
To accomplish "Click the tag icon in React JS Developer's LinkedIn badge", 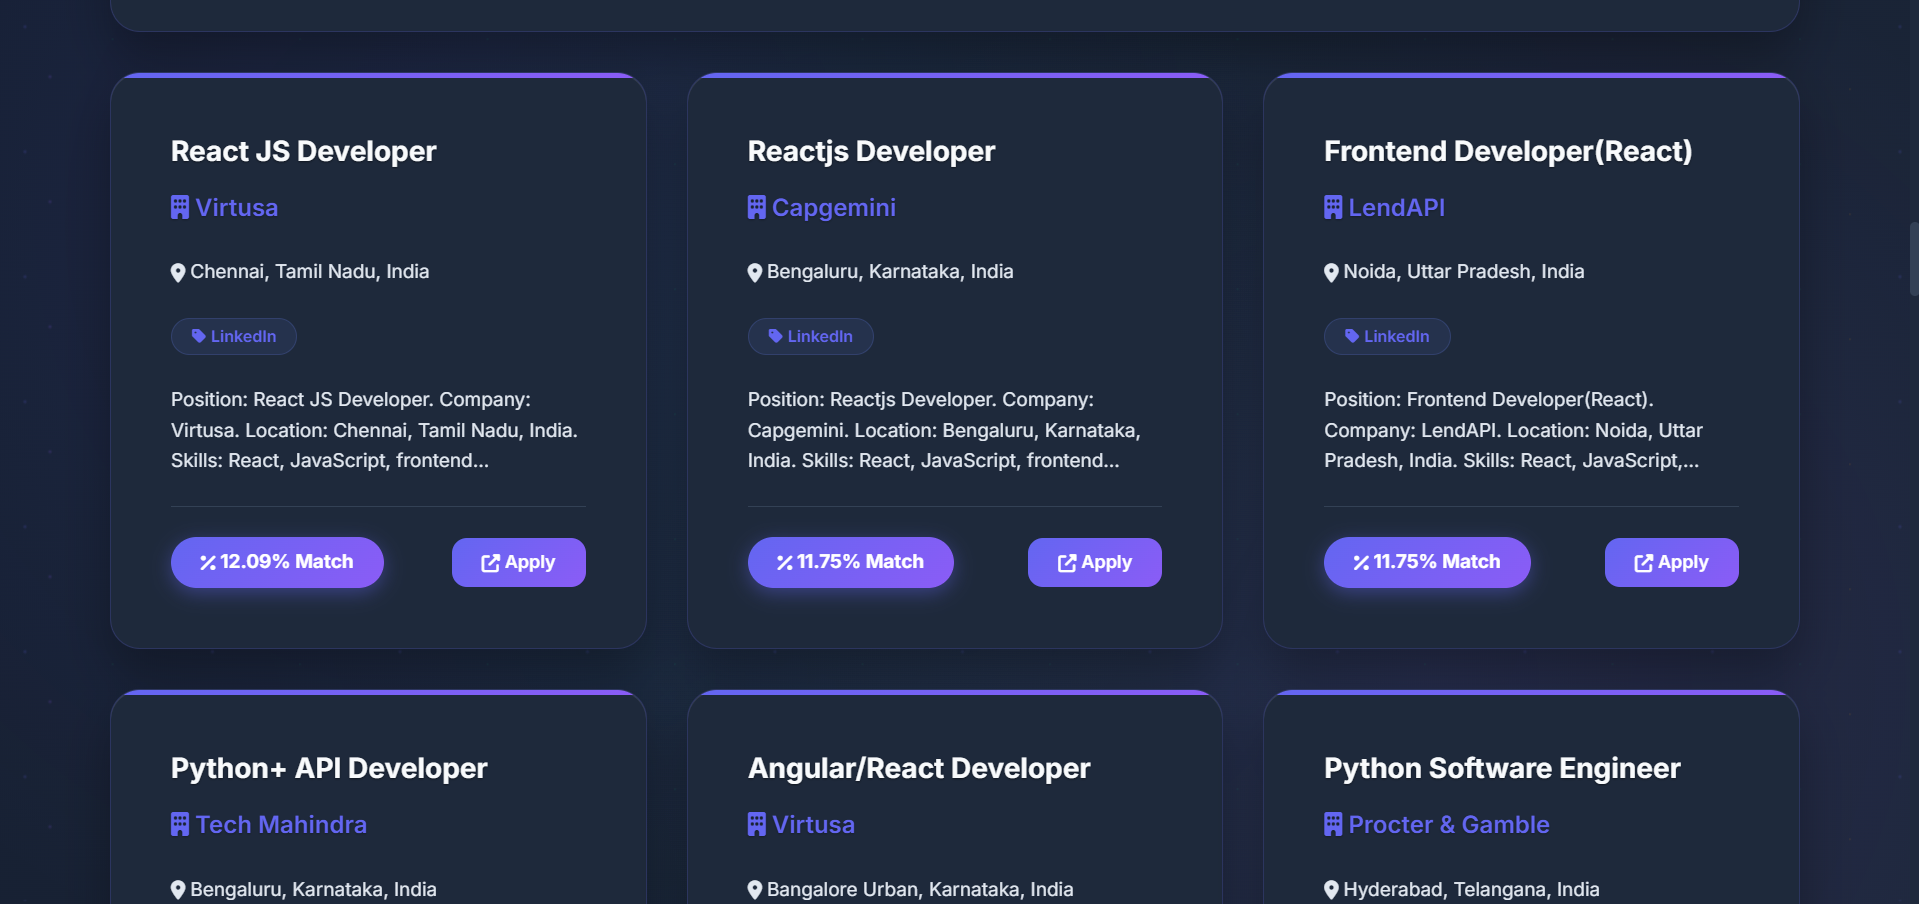I will pos(198,336).
